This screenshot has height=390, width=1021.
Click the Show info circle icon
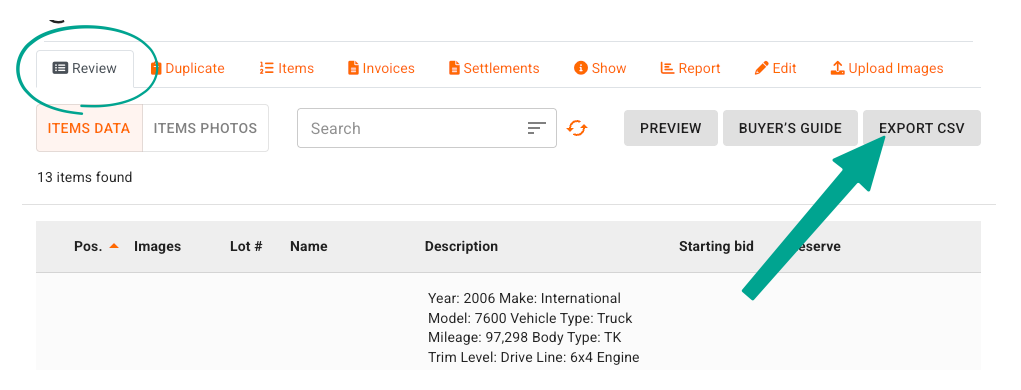coord(581,68)
